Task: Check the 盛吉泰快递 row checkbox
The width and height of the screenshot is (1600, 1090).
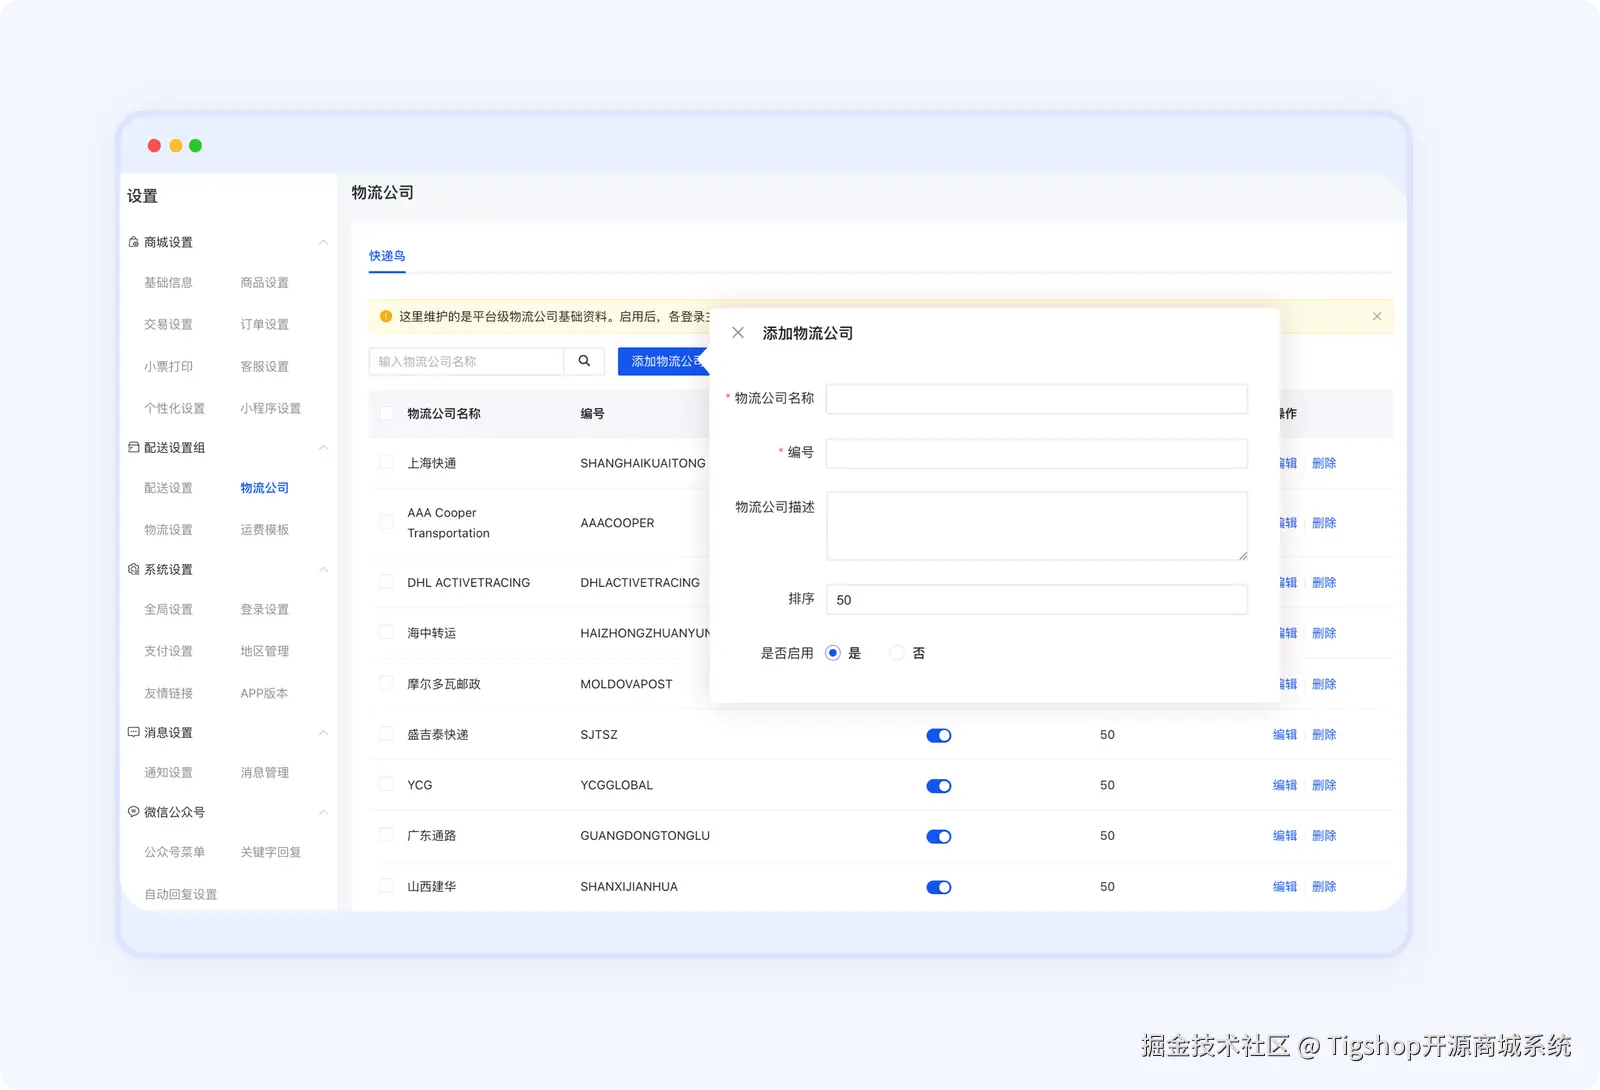Action: (x=386, y=734)
